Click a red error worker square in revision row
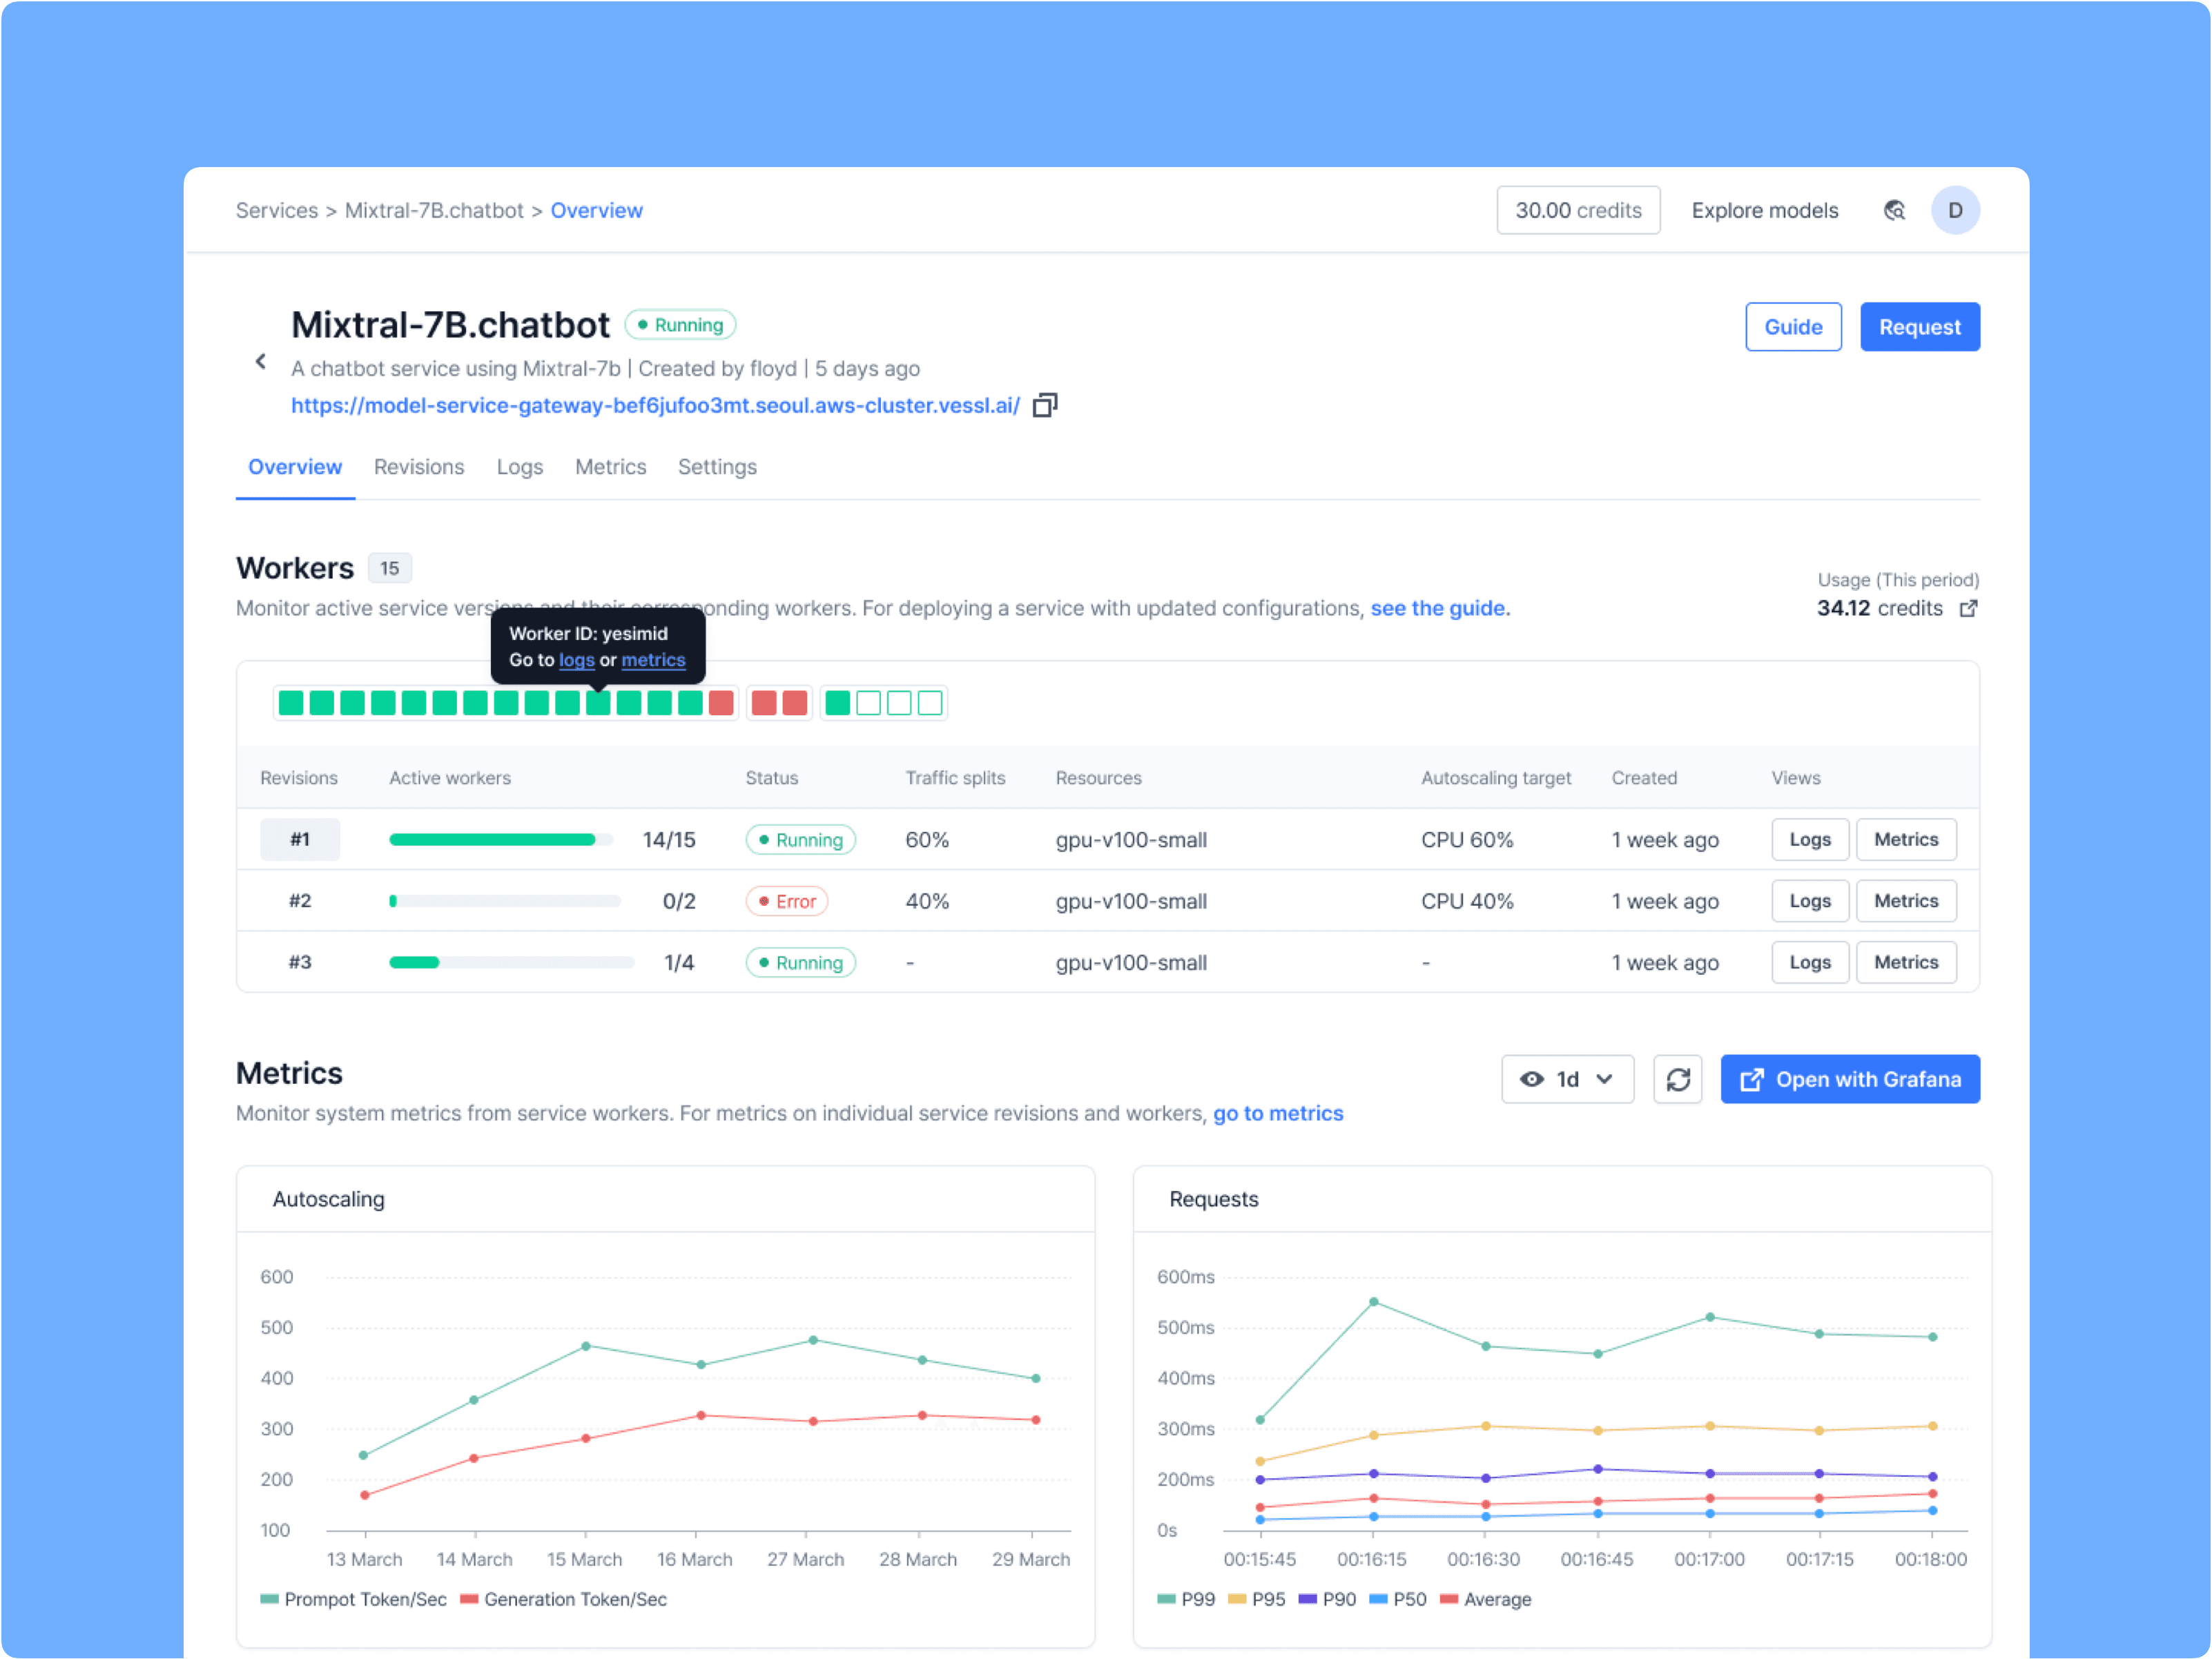 763,702
